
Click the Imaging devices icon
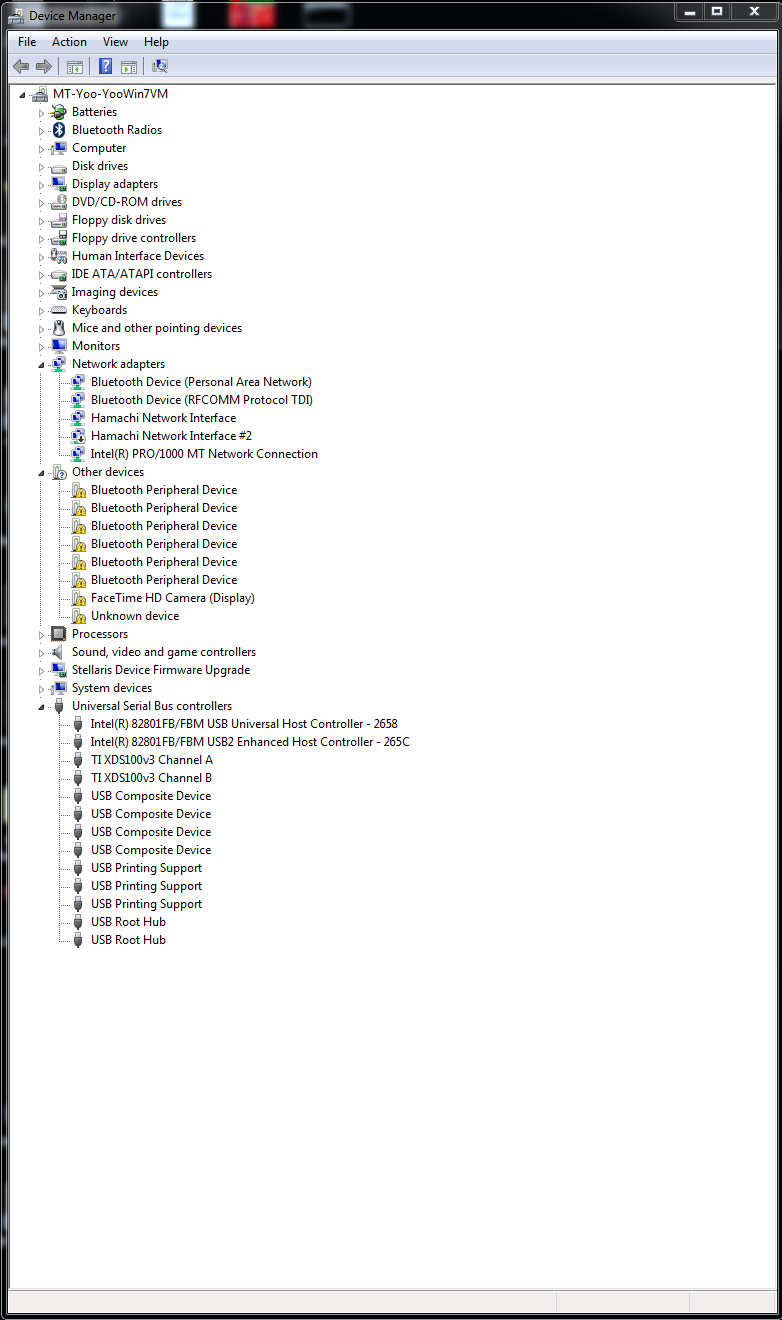(59, 292)
